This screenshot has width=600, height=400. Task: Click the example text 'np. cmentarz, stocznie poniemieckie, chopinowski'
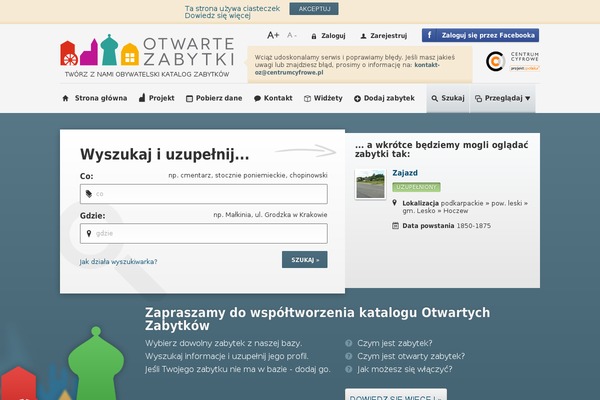pyautogui.click(x=248, y=175)
